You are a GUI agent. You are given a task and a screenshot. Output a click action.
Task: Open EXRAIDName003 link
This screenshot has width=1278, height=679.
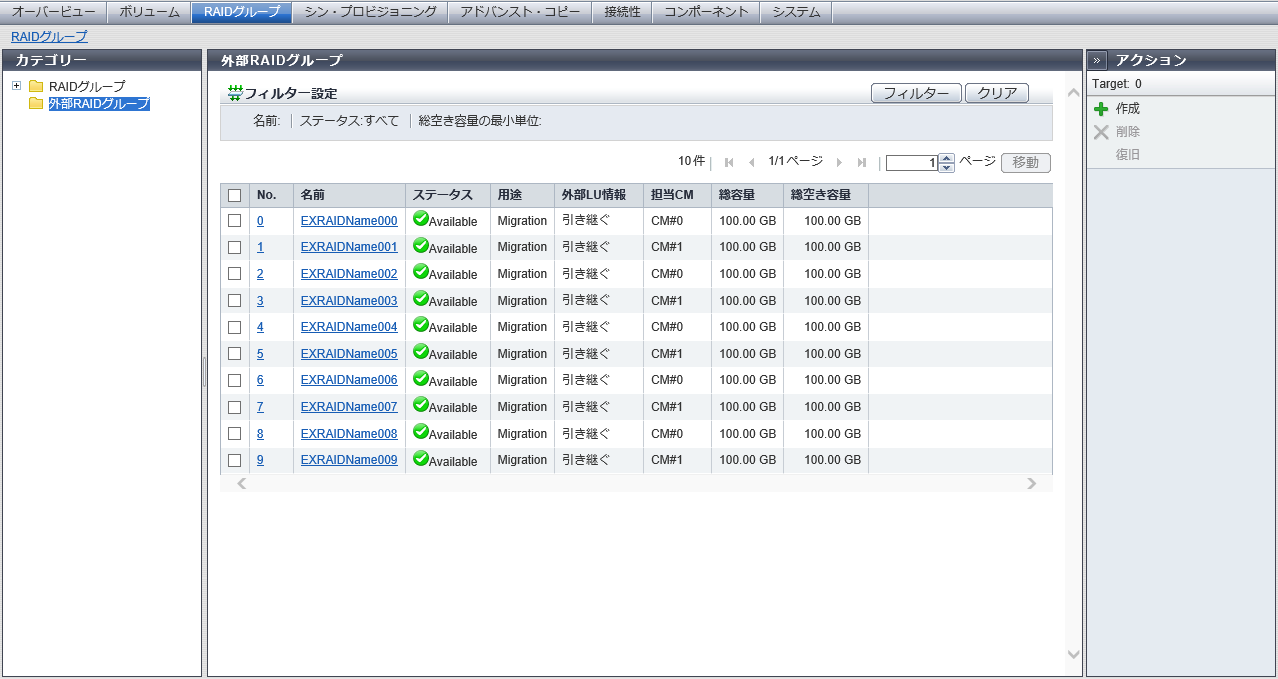[349, 301]
